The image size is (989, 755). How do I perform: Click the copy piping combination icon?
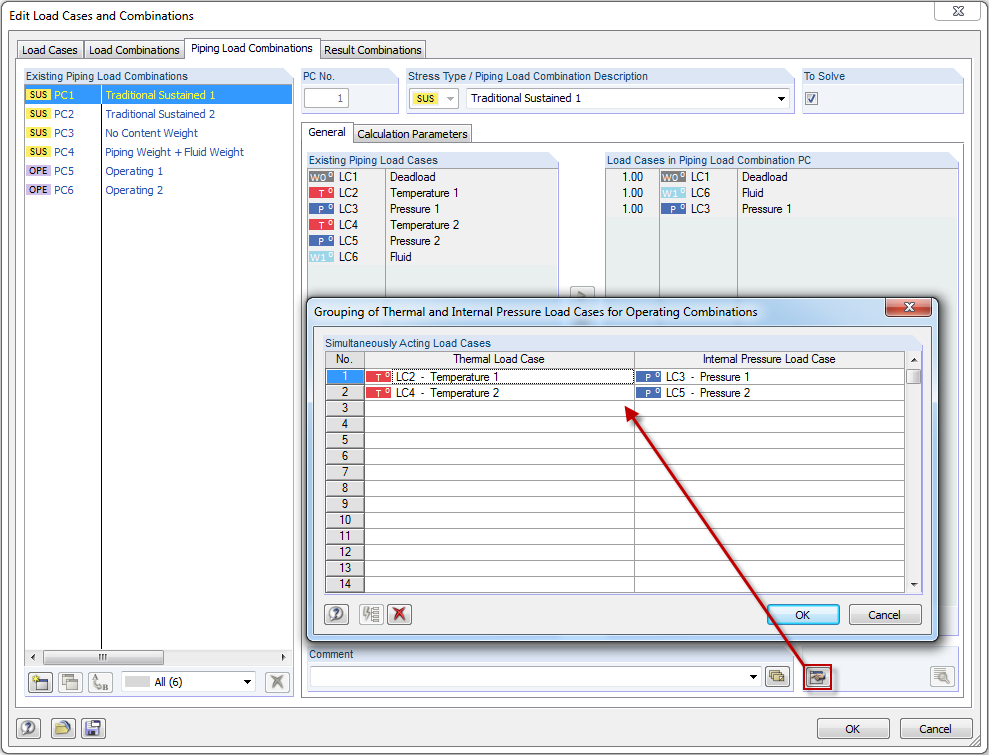coord(70,682)
